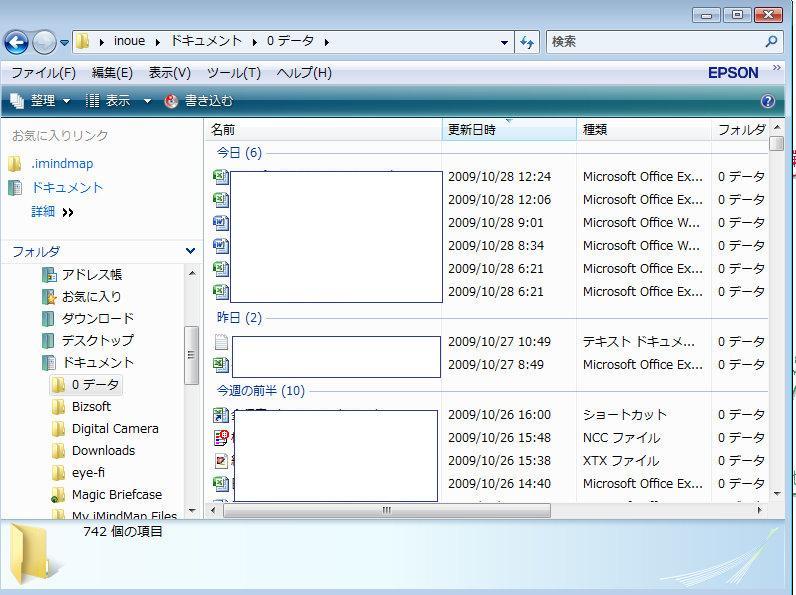Click the ドキュメント breadcrumb in address bar
This screenshot has width=796, height=595.
pyautogui.click(x=206, y=42)
